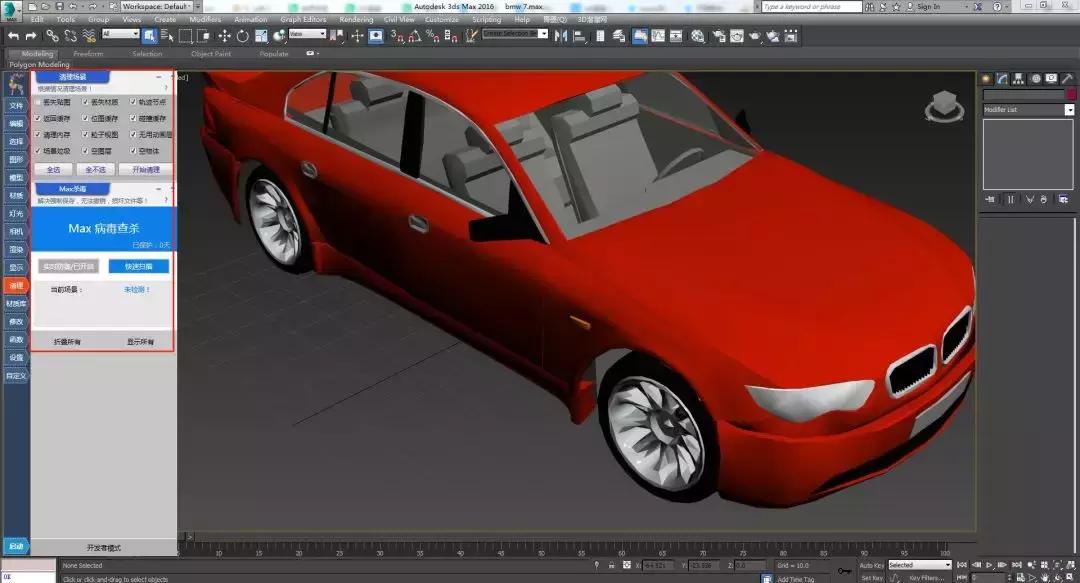This screenshot has width=1080, height=583.
Task: Open the Workspace Default dropdown
Action: [155, 6]
